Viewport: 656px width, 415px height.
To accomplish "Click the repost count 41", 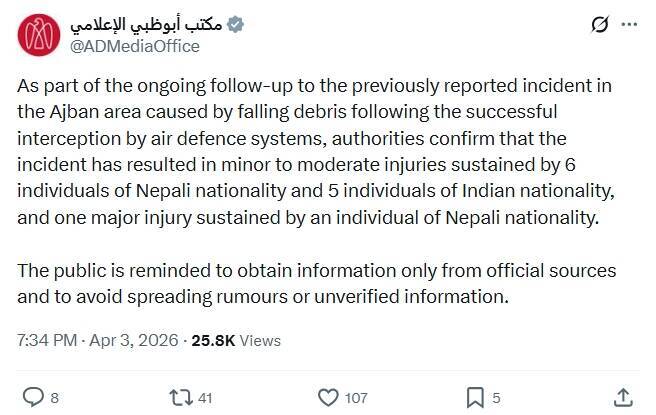I will coord(205,398).
